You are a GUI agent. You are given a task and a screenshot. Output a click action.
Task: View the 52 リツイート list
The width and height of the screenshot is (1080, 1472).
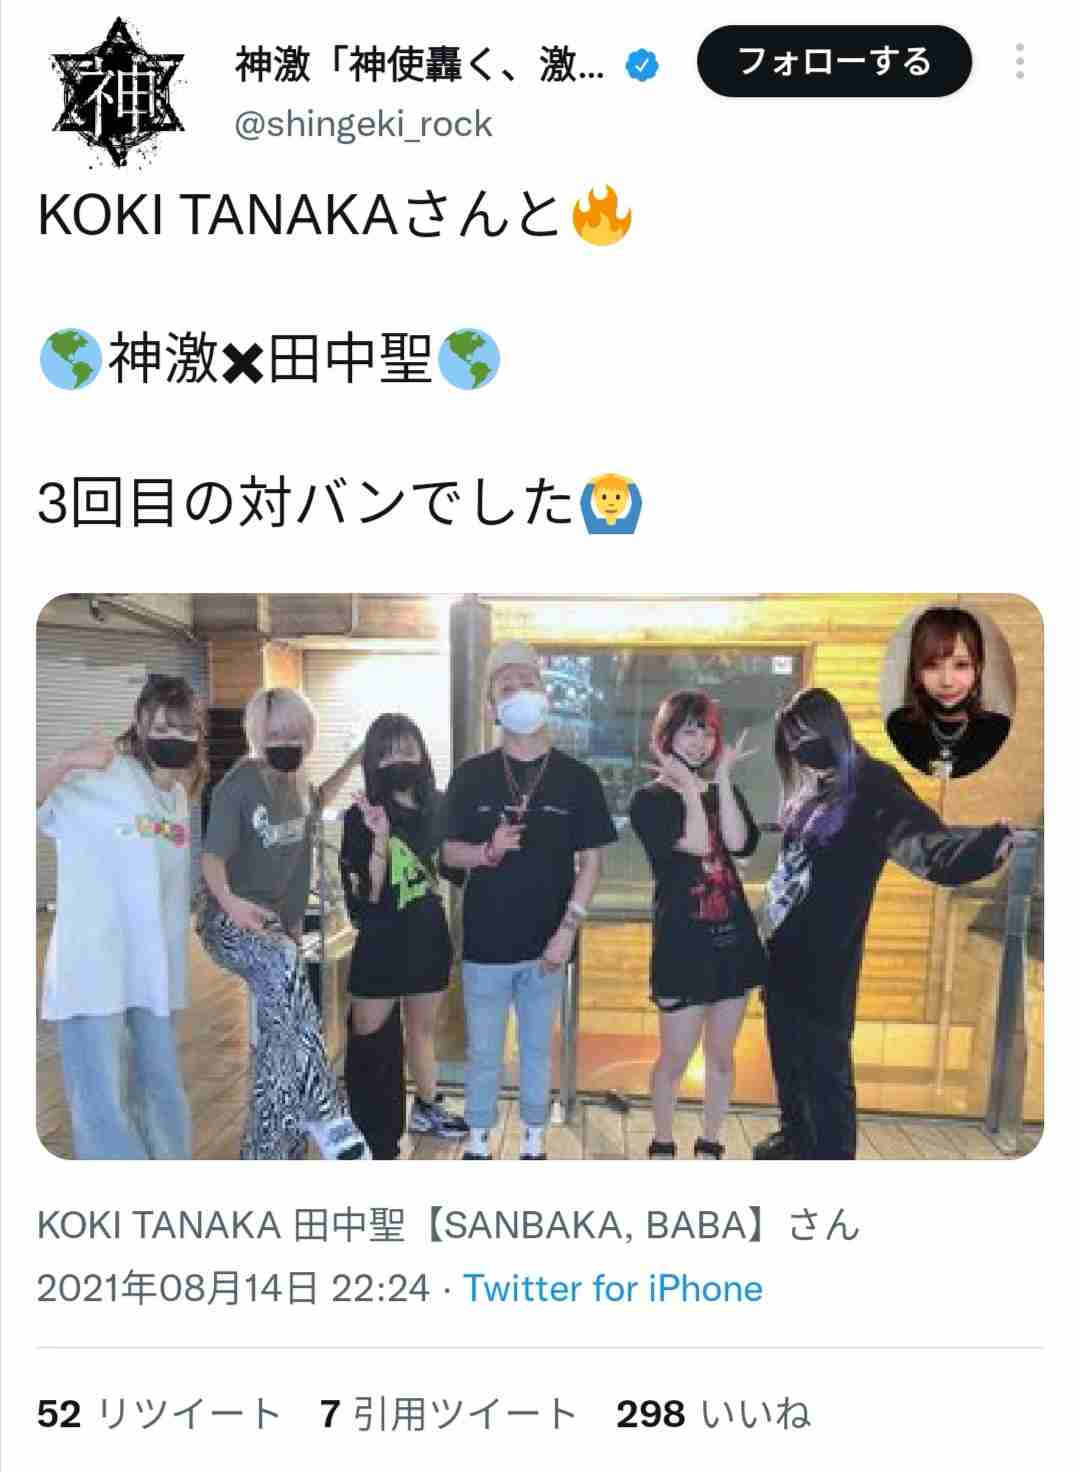click(159, 1414)
